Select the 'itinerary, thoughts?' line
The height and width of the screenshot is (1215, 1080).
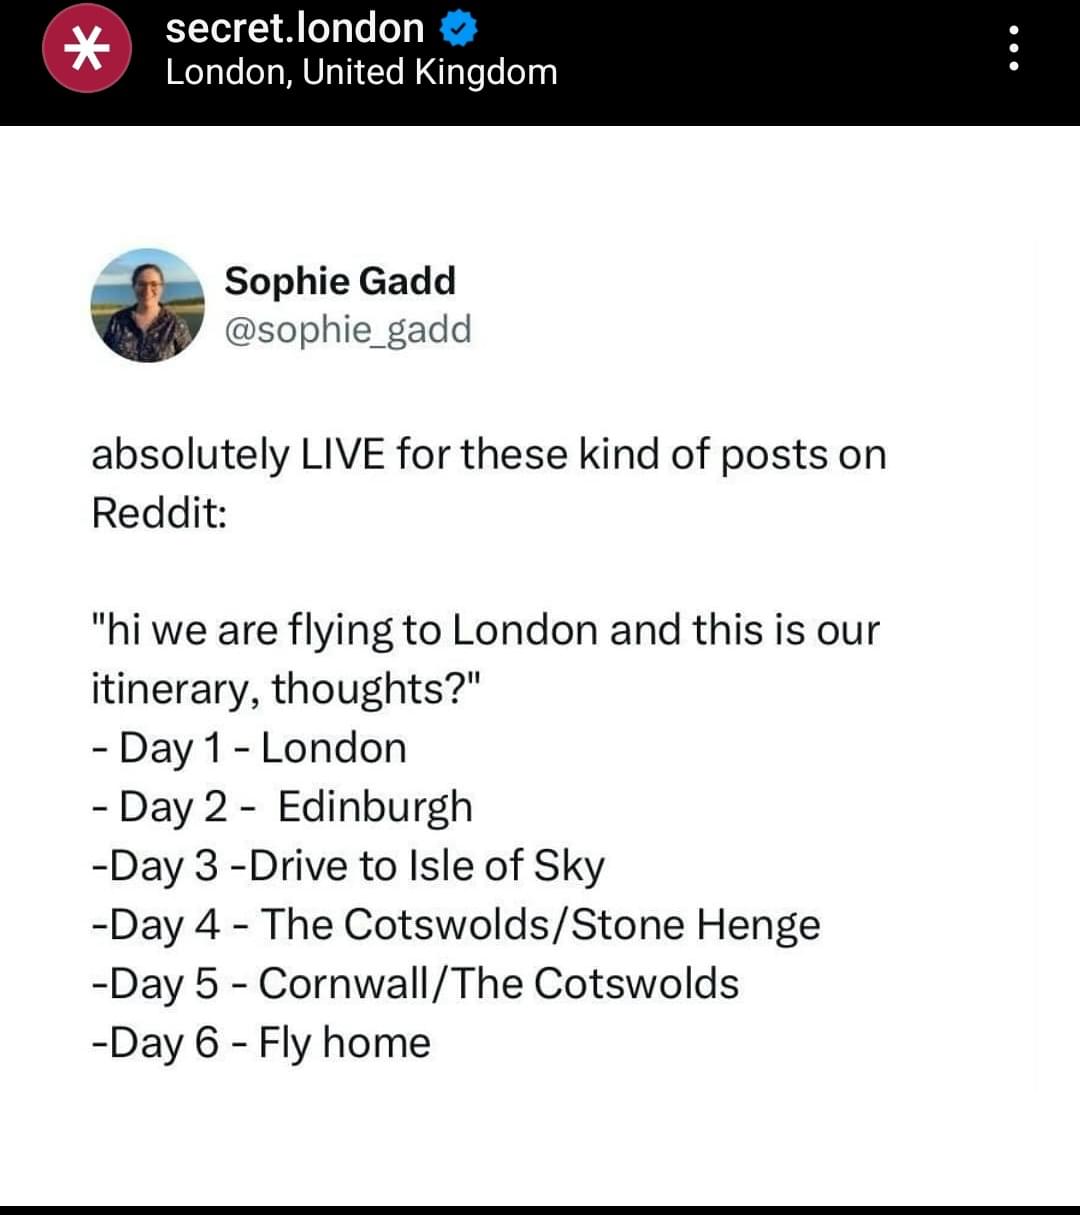pos(287,689)
